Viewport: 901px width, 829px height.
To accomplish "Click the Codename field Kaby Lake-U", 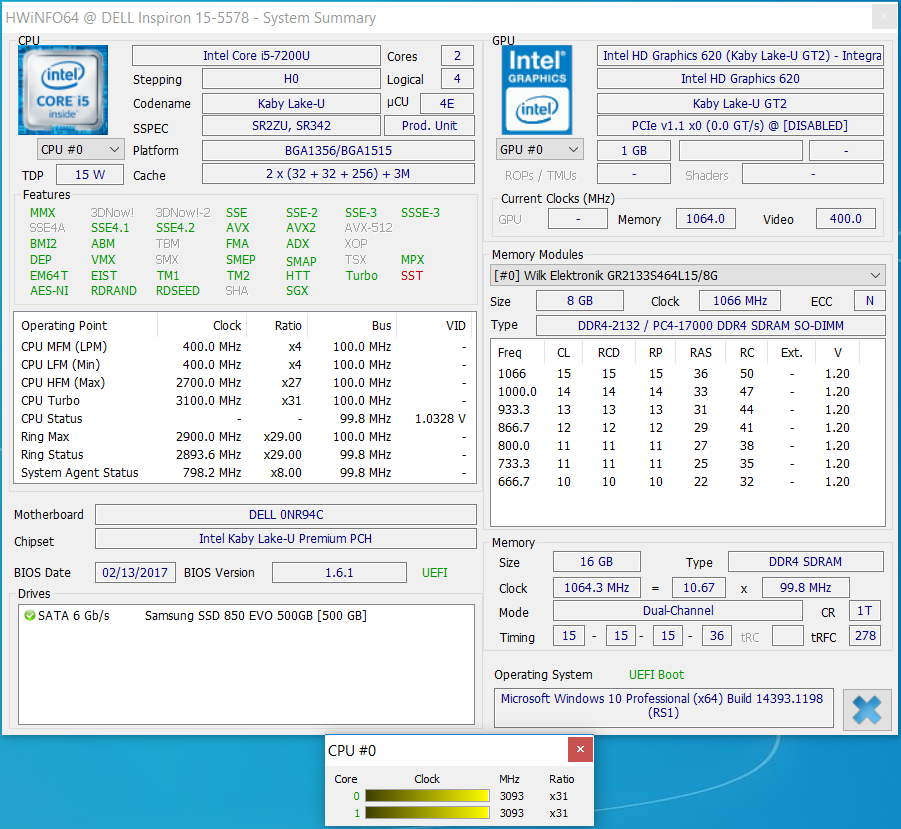I will pyautogui.click(x=291, y=103).
